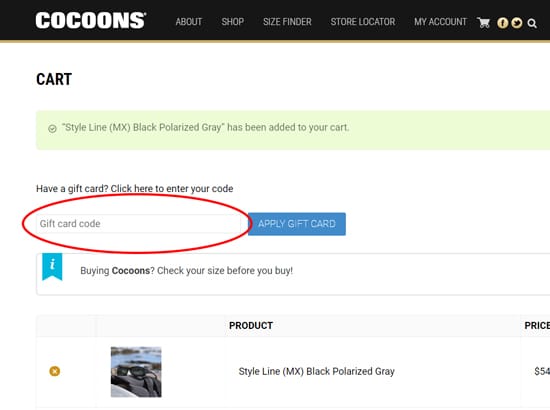Open the Facebook icon in the header

[x=502, y=23]
